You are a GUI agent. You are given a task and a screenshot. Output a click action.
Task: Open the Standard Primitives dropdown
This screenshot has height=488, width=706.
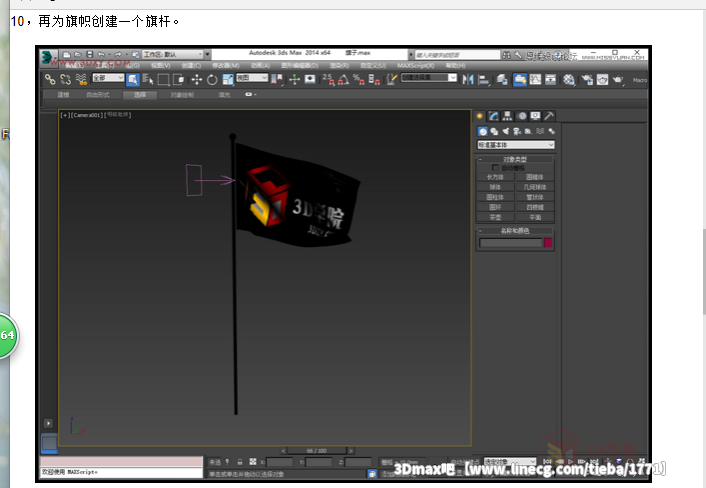coord(516,145)
